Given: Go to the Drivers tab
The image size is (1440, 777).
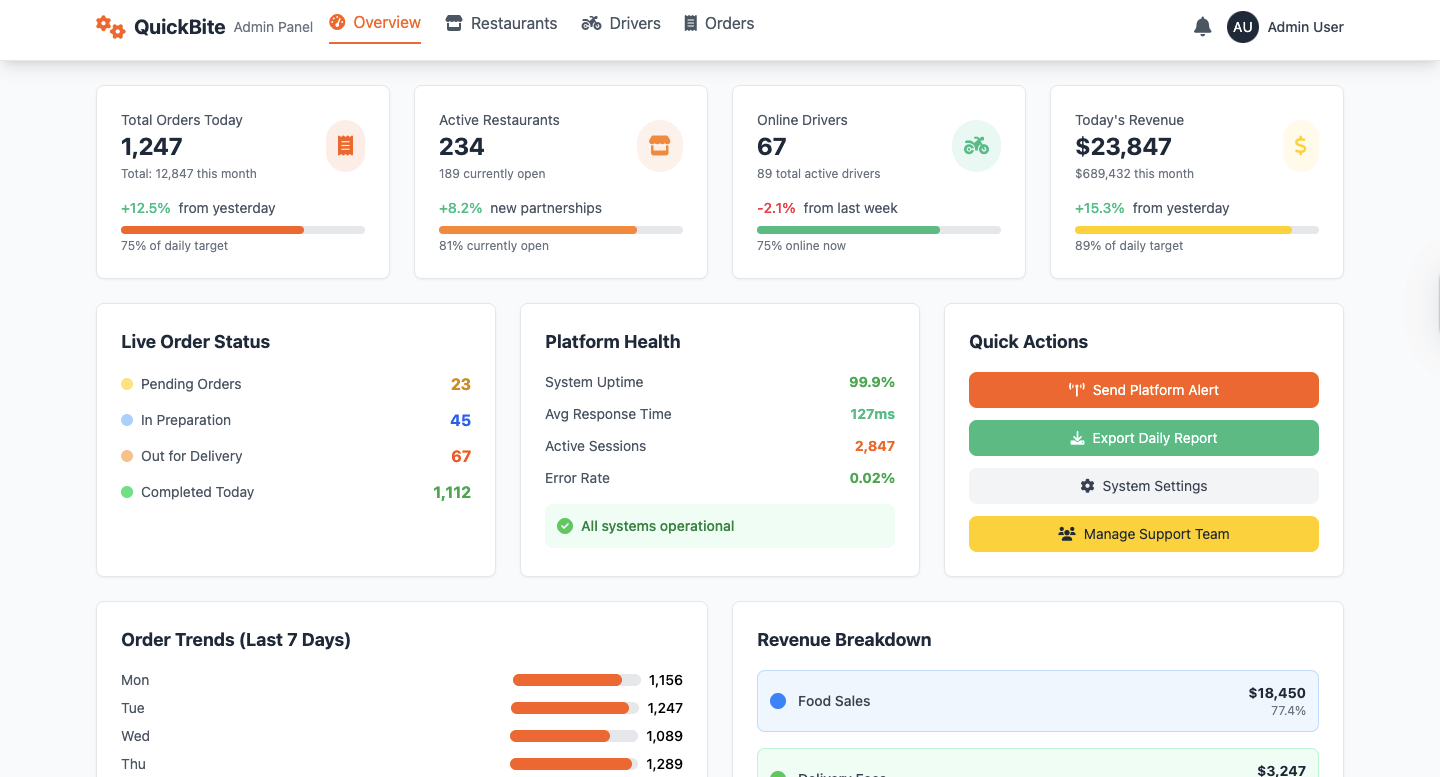Looking at the screenshot, I should (x=621, y=23).
